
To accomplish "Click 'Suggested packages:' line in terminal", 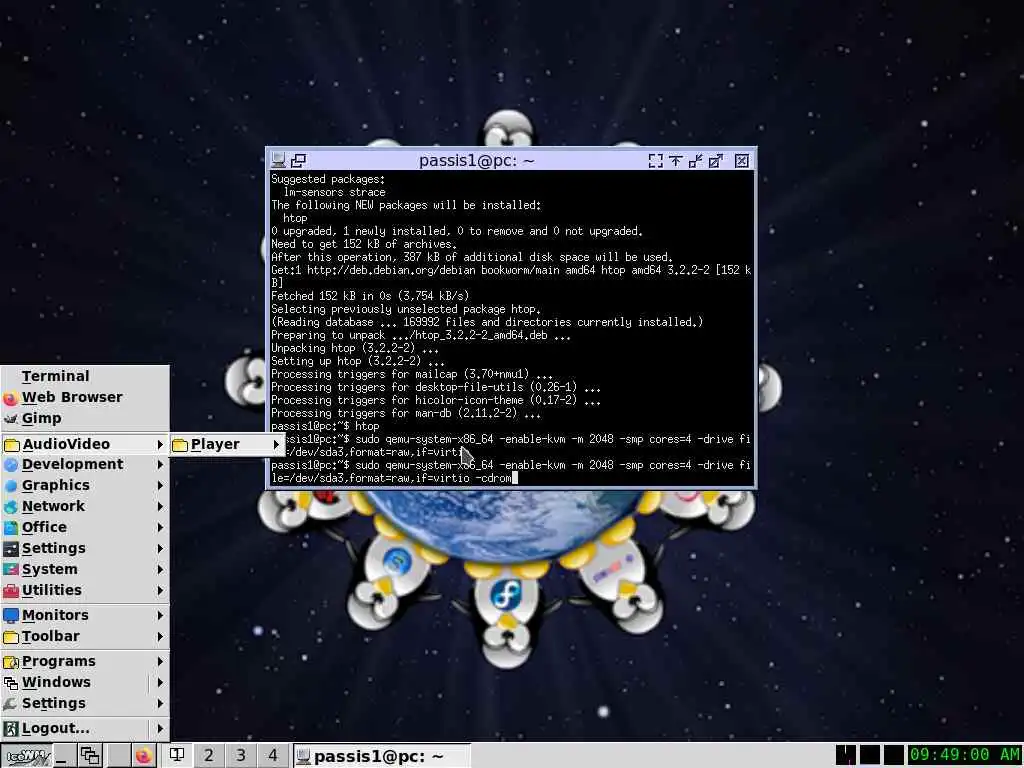I will pyautogui.click(x=328, y=179).
